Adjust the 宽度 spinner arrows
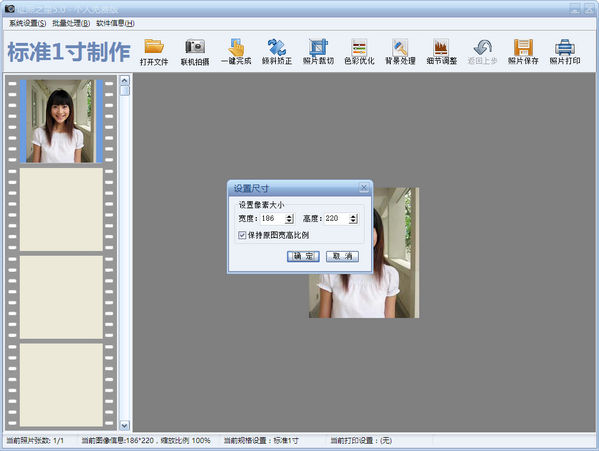Image resolution: width=599 pixels, height=451 pixels. click(289, 219)
